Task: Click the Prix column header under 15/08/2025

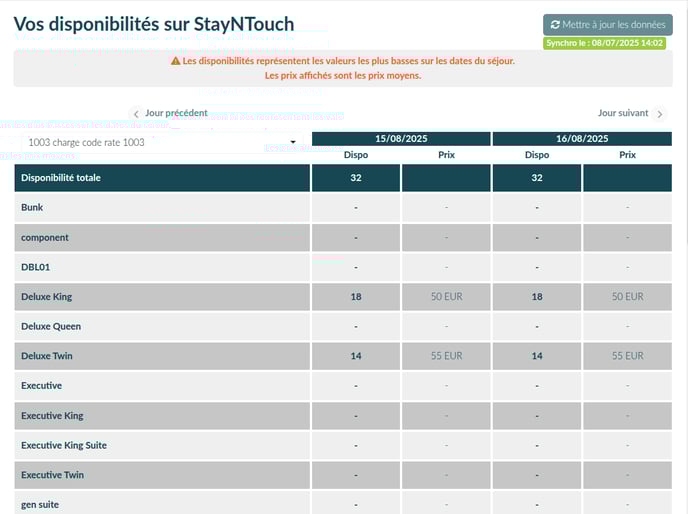Action: point(446,155)
